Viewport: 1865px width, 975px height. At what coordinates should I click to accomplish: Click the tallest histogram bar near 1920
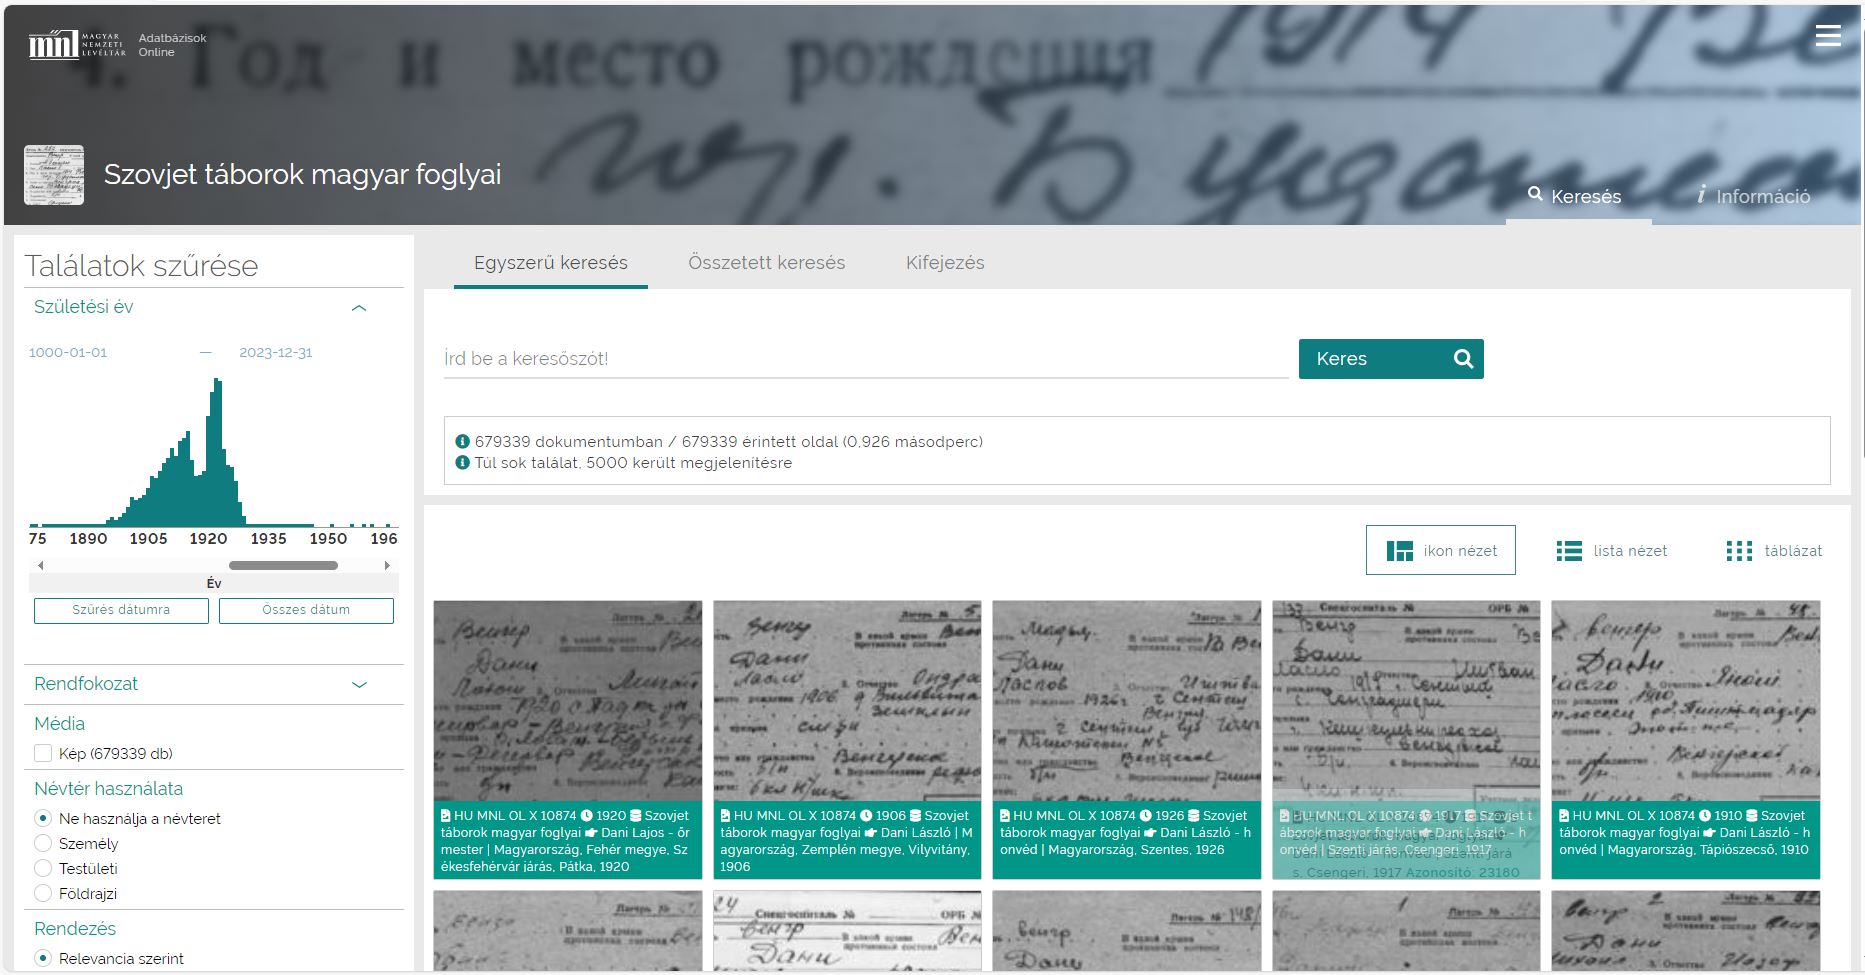tap(217, 452)
